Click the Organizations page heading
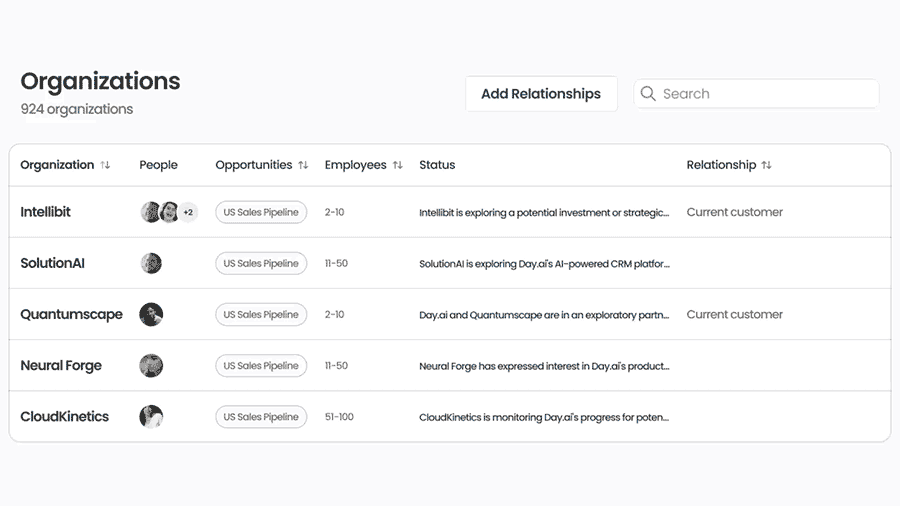The image size is (900, 506). [x=100, y=81]
